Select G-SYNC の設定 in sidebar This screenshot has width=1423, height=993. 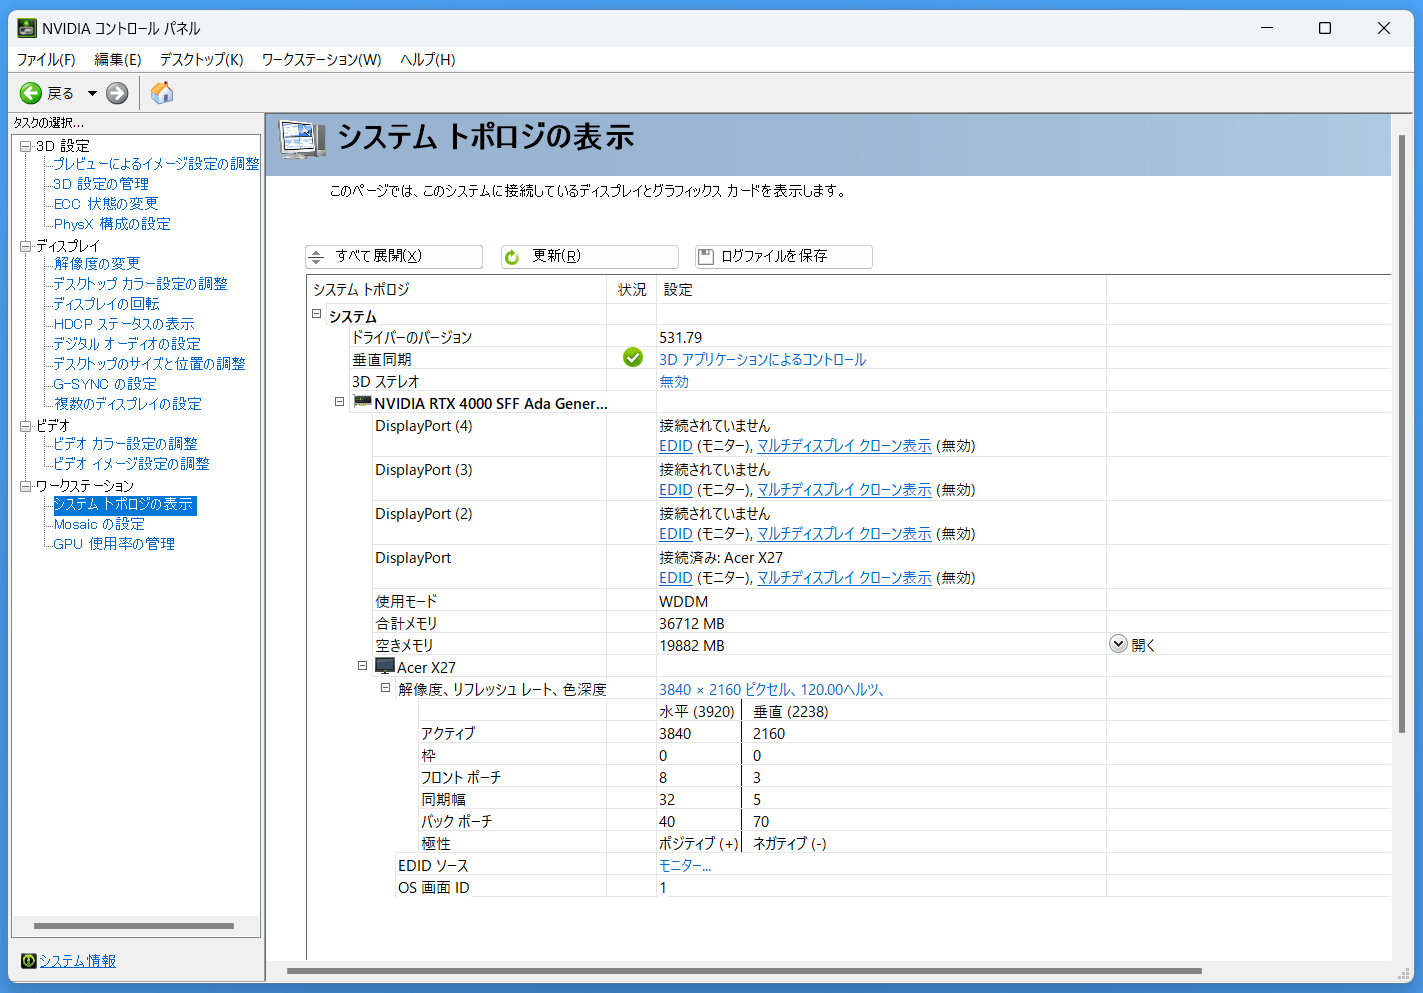105,384
